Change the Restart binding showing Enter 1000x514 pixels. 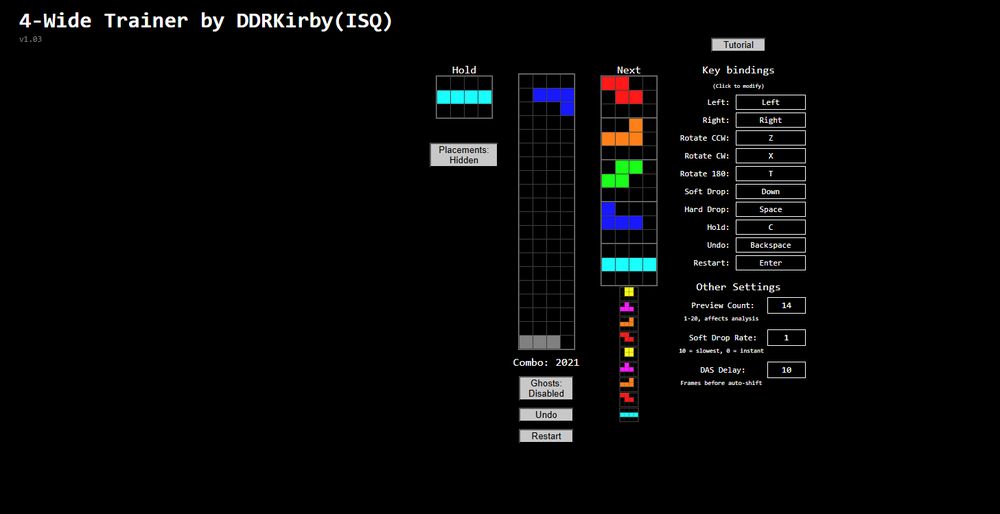tap(770, 263)
